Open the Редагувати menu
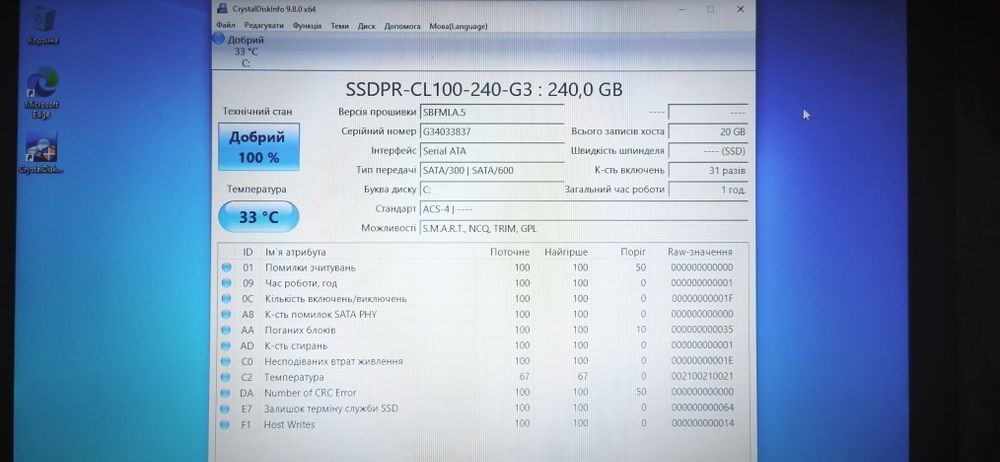The width and height of the screenshot is (1000, 462). click(x=263, y=26)
